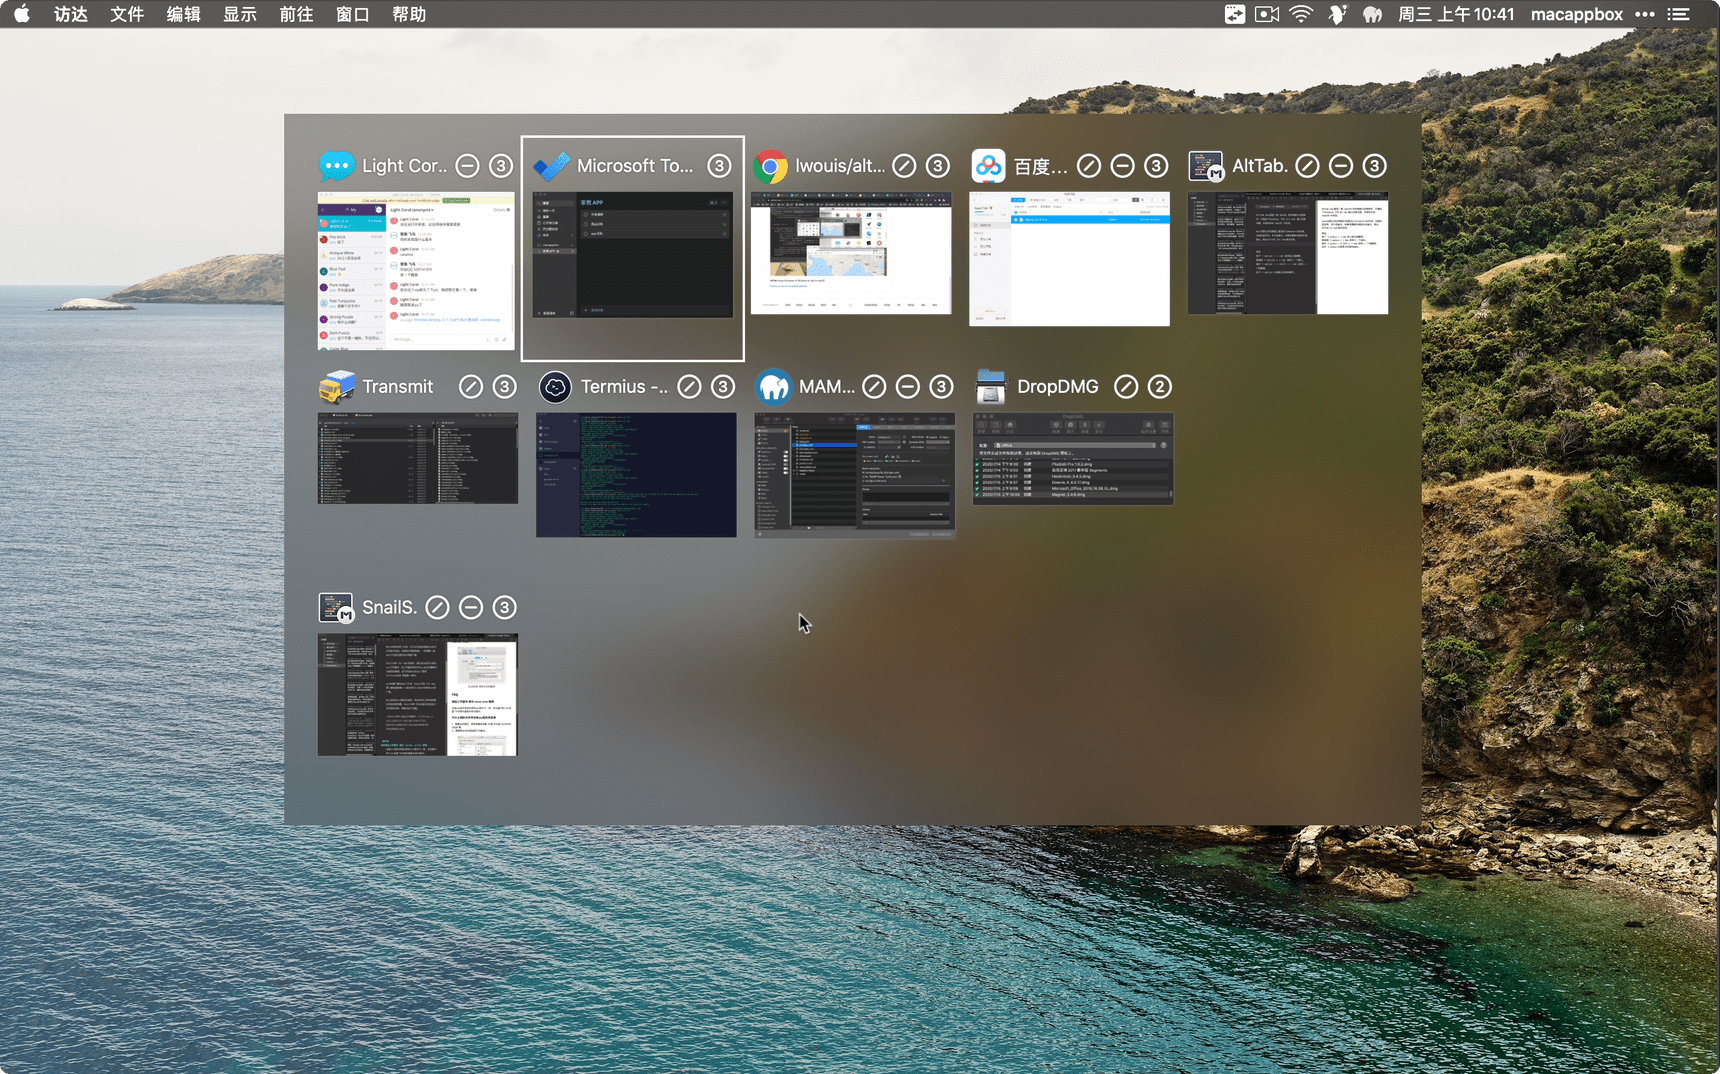Open the 窗口 menu
The height and width of the screenshot is (1074, 1720).
click(x=353, y=14)
